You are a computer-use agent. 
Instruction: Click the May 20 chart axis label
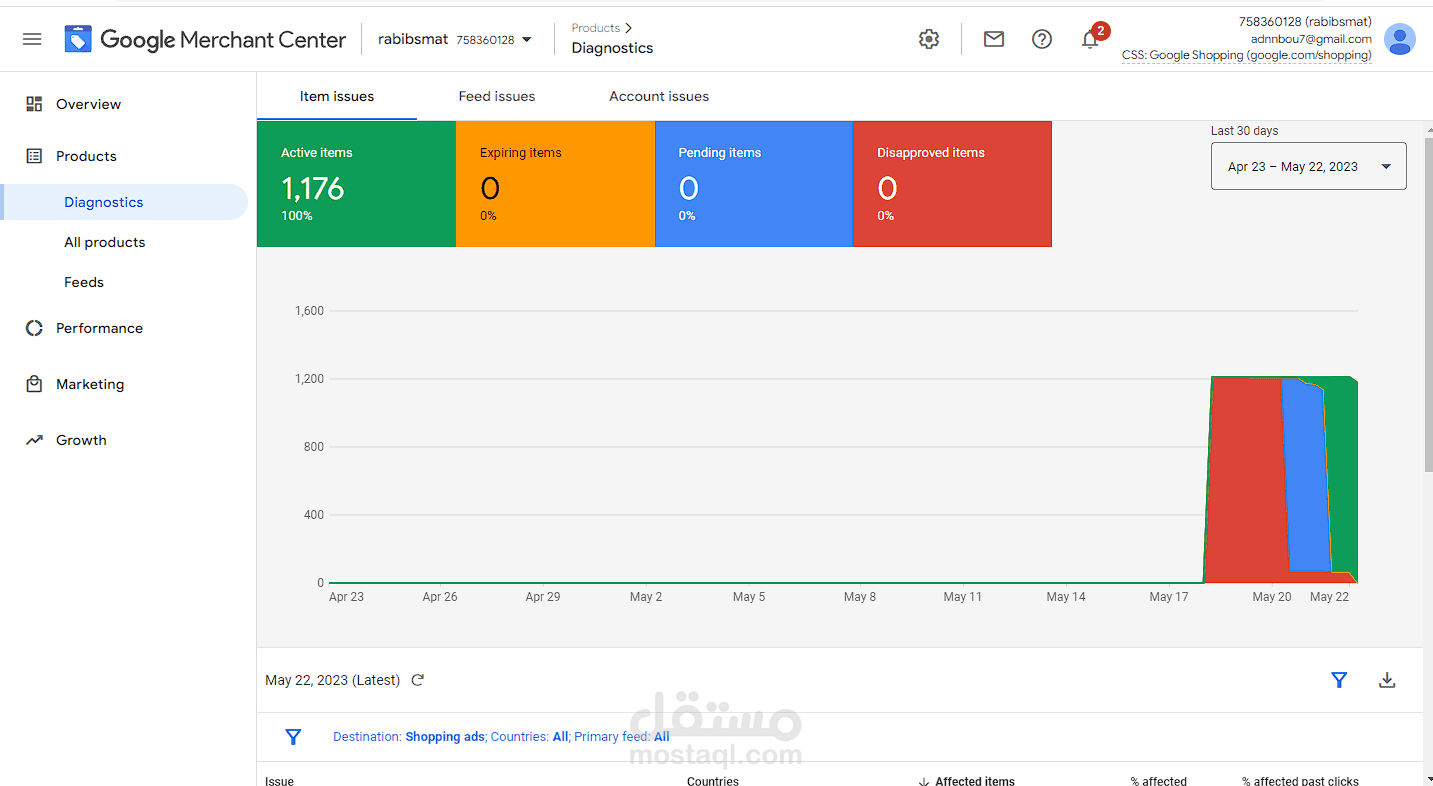click(1272, 597)
